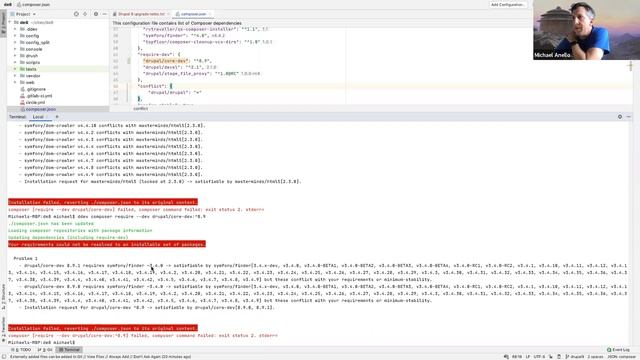The image size is (640, 360).
Task: Click the Git branch widget in status bar
Action: (x=575, y=357)
